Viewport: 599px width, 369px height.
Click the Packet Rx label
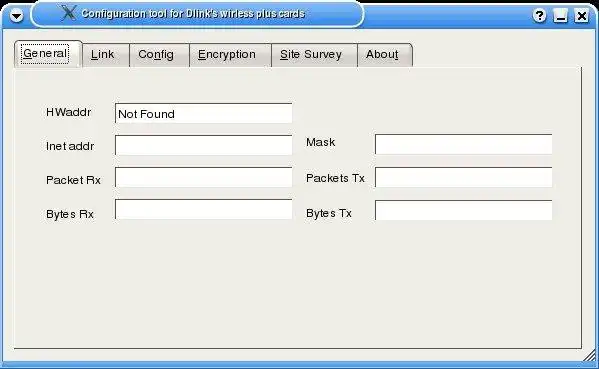(x=73, y=180)
